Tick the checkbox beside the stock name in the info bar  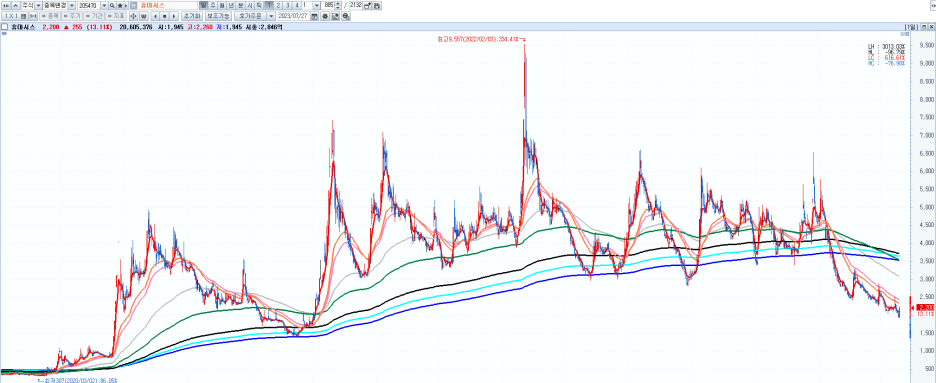[5, 27]
